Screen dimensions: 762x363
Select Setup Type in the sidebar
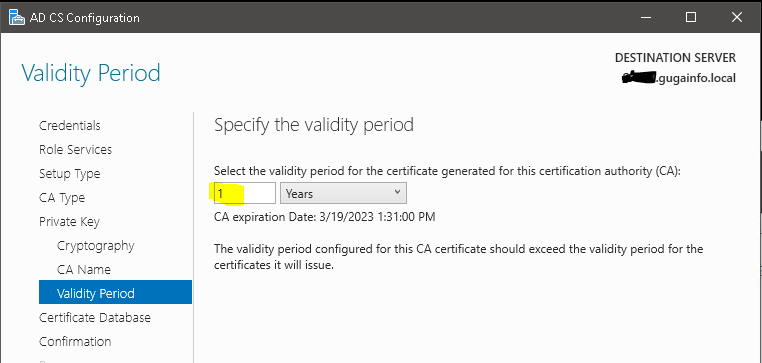(x=69, y=173)
